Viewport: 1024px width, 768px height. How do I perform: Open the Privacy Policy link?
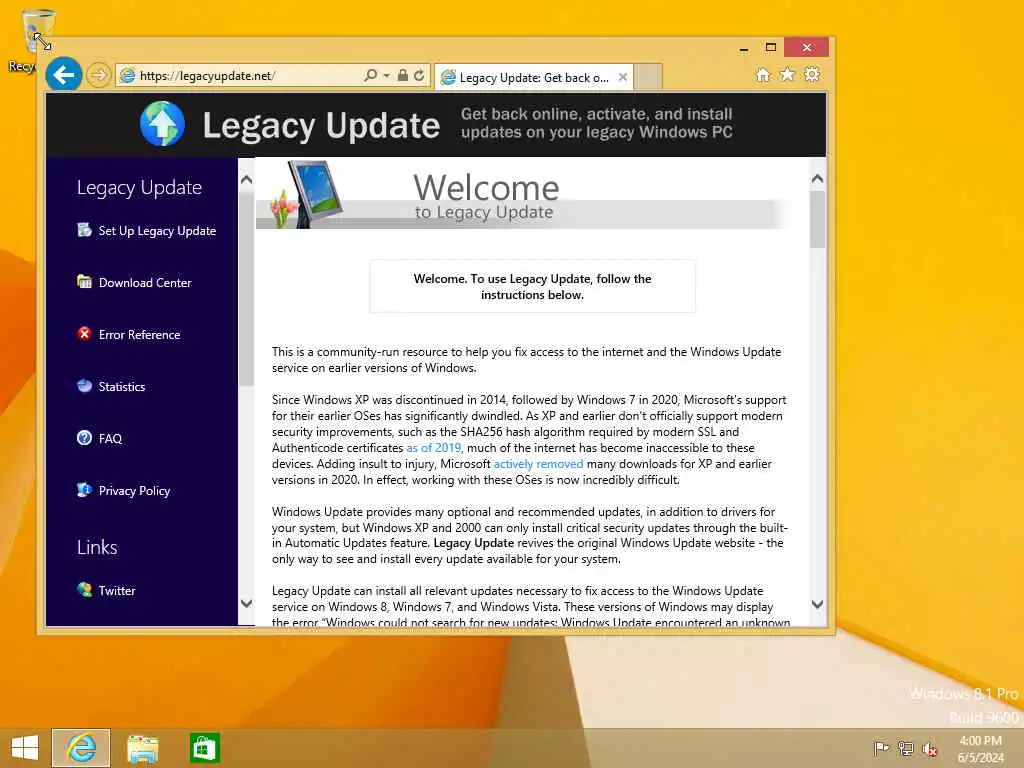coord(135,490)
